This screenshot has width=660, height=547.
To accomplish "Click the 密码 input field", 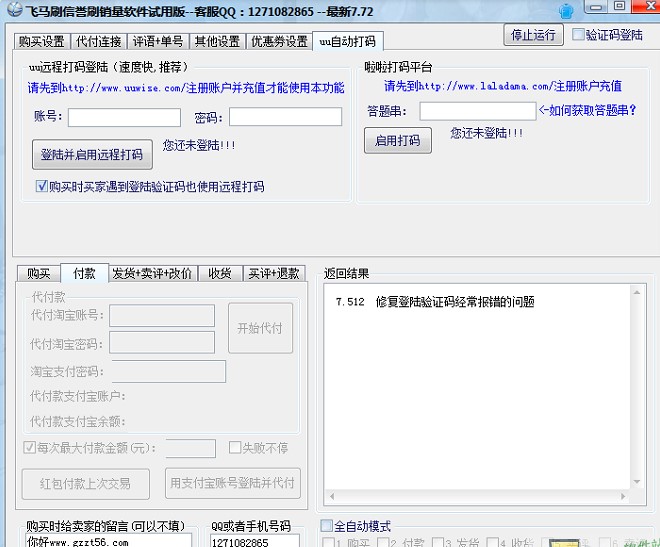I will [x=285, y=117].
